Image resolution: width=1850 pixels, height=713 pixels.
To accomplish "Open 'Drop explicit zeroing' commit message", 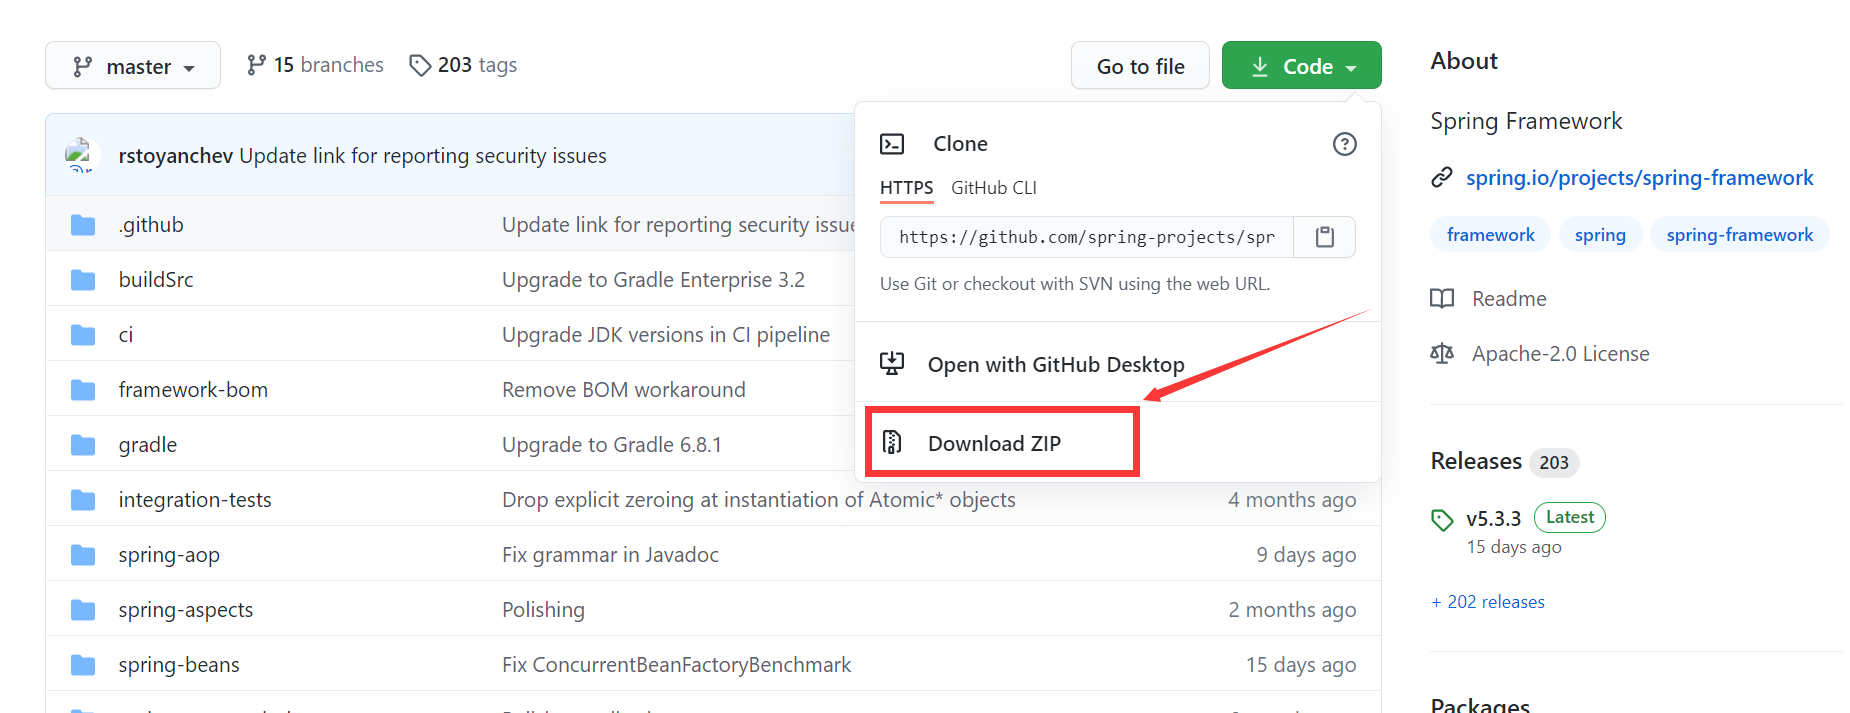I will click(x=759, y=500).
